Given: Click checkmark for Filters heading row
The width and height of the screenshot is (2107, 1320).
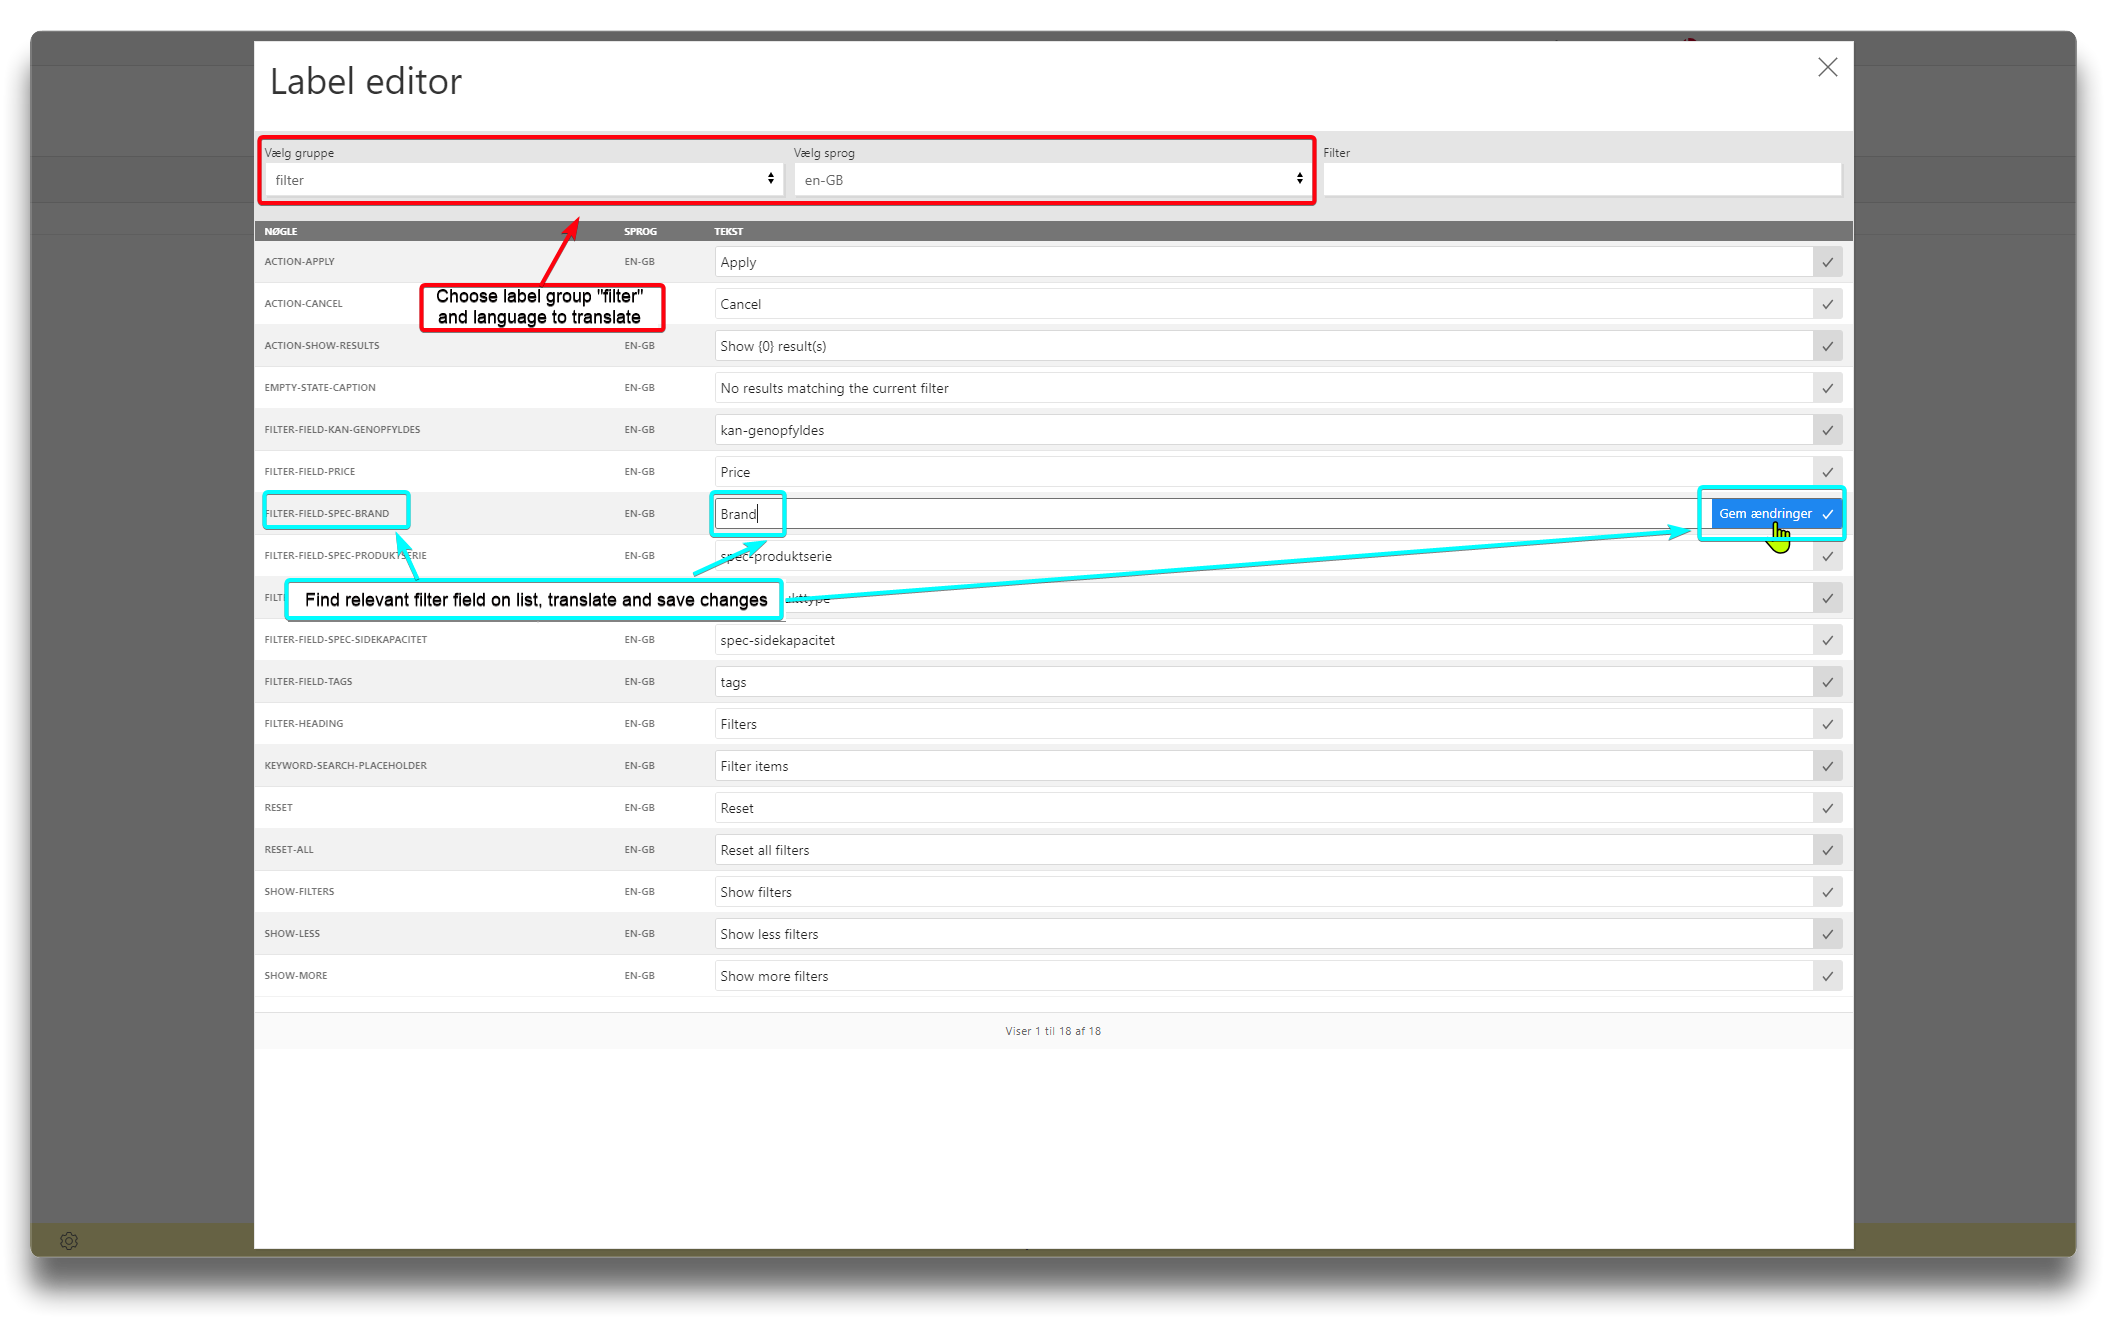Looking at the screenshot, I should tap(1827, 724).
